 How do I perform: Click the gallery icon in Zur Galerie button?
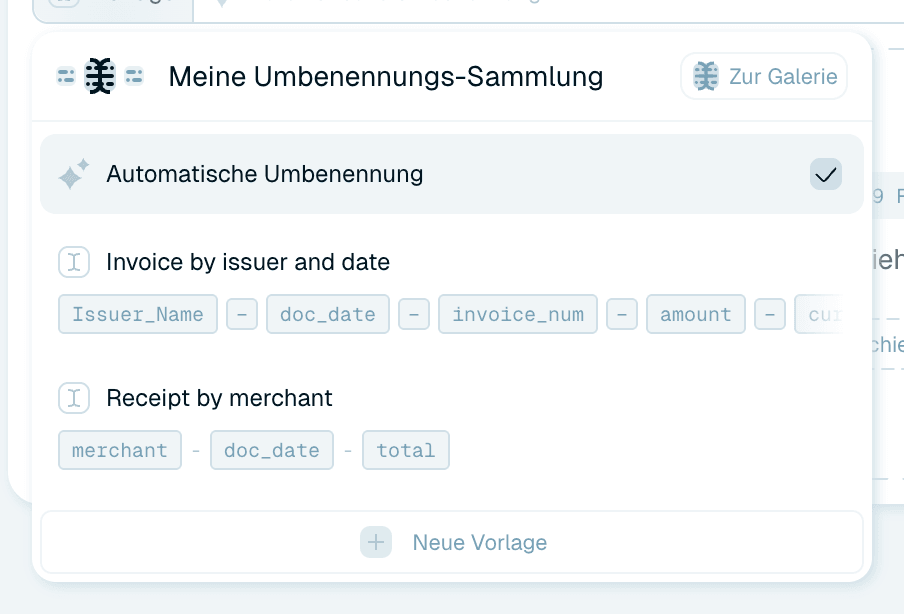(x=706, y=76)
